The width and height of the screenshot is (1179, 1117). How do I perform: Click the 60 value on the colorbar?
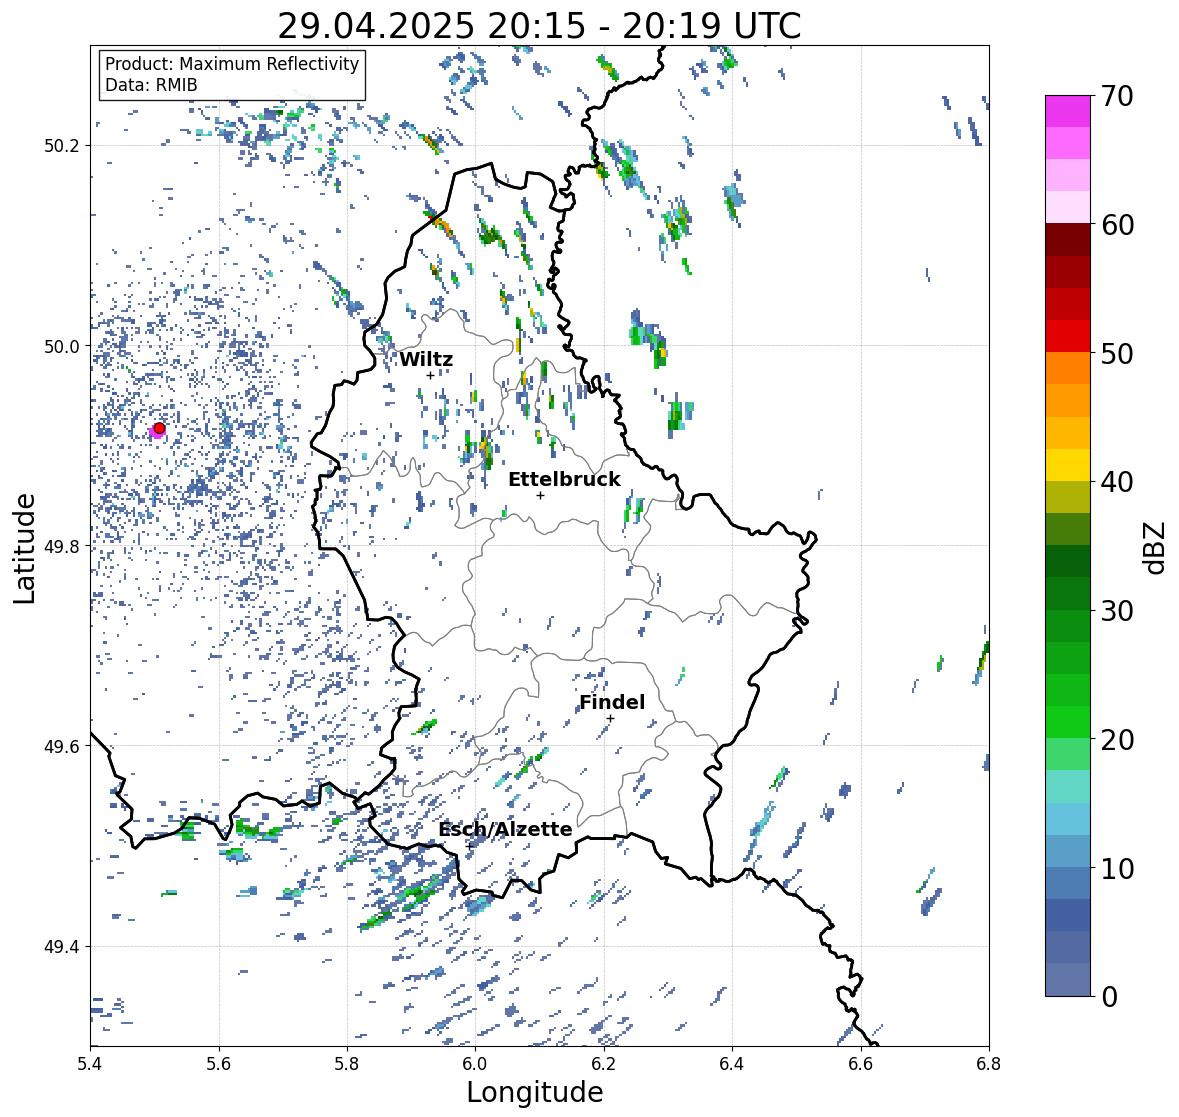[1117, 225]
